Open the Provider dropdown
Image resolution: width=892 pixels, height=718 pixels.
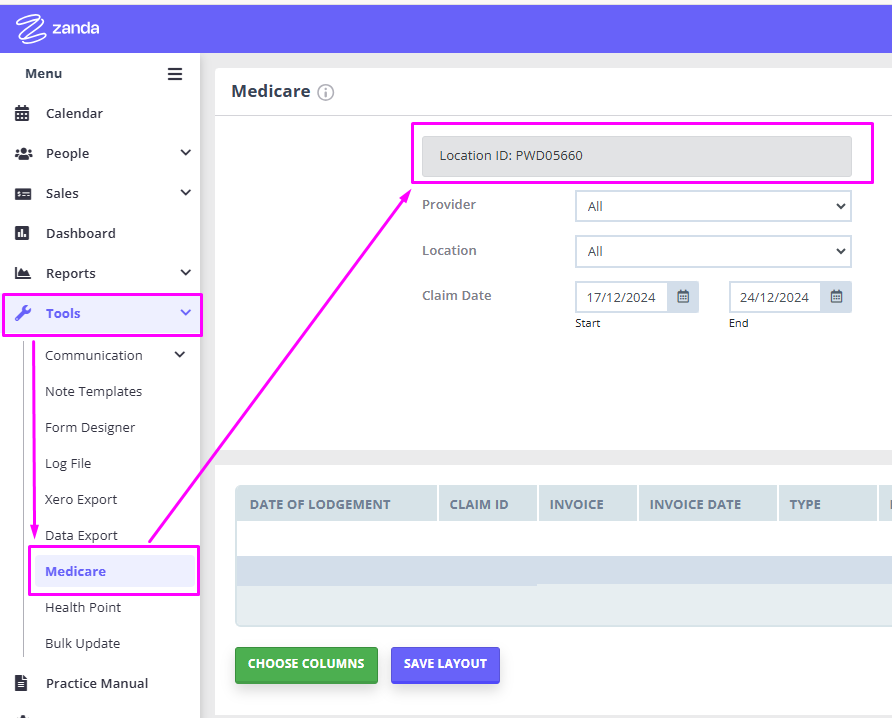pyautogui.click(x=712, y=207)
